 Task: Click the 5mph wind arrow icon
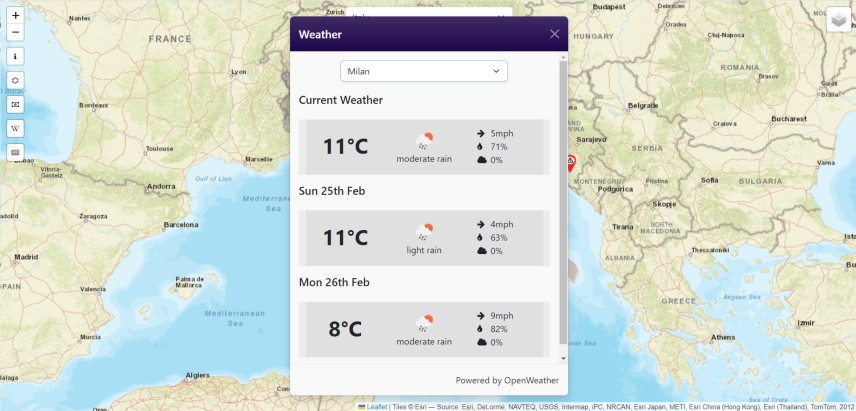[481, 133]
